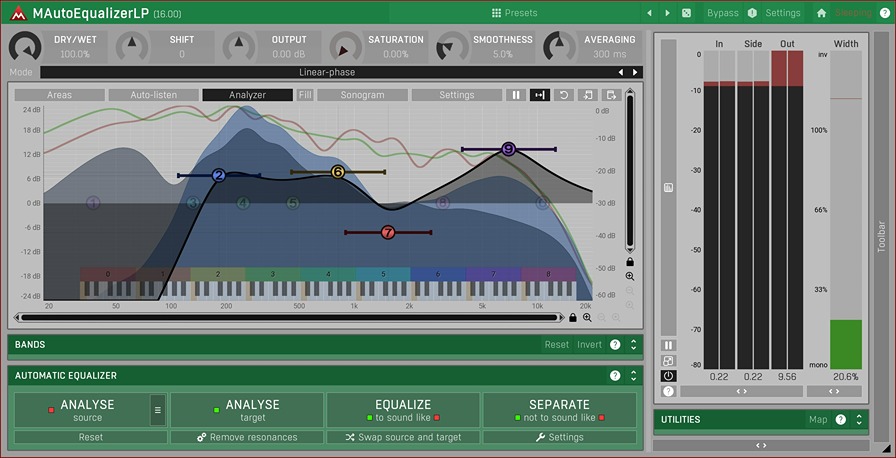Click the vertical zoom-in magnifier

point(630,276)
